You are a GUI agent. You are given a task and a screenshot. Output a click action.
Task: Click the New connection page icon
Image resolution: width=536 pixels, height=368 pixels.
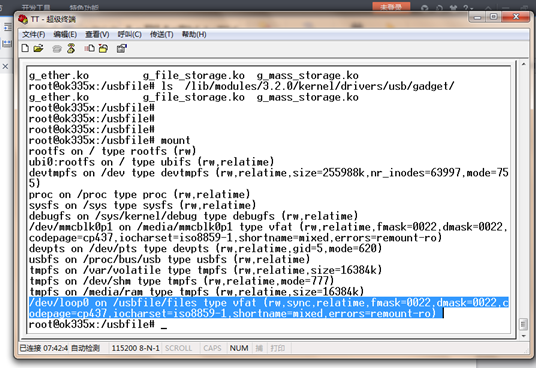pyautogui.click(x=25, y=48)
